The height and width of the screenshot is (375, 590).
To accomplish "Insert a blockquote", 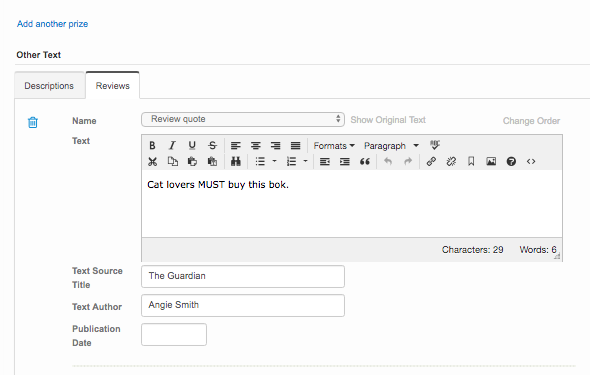I will pyautogui.click(x=365, y=161).
